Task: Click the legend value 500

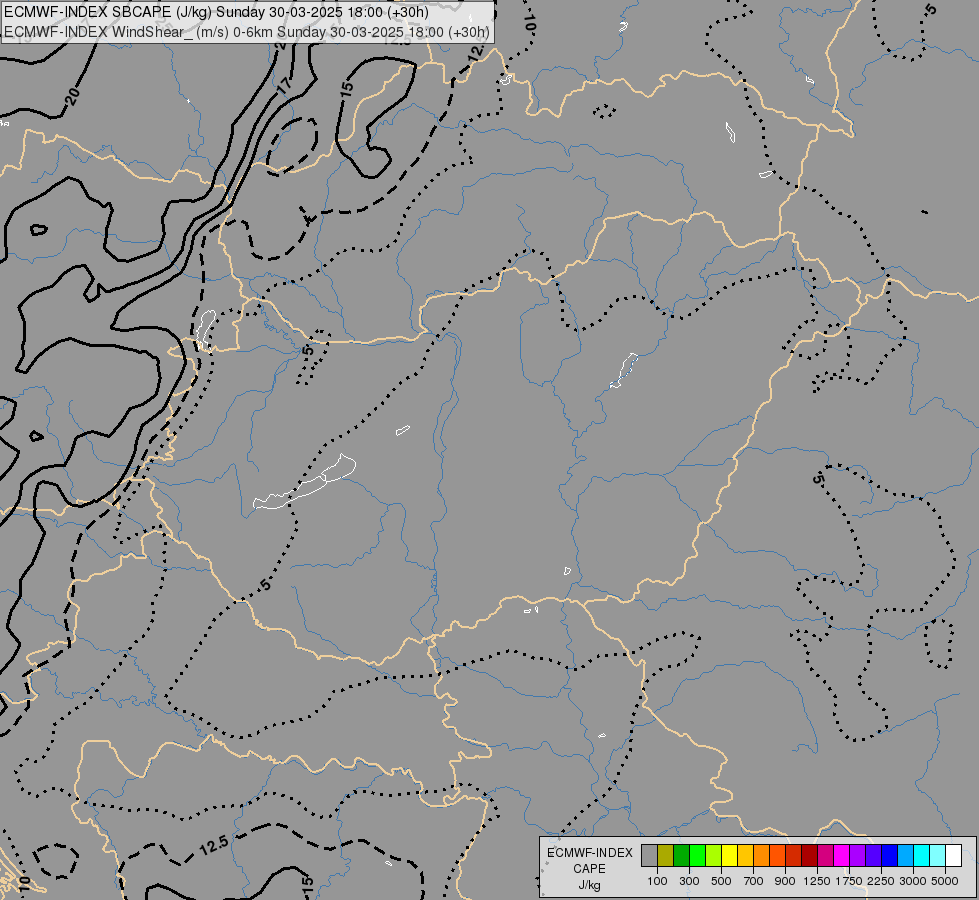Action: [721, 881]
